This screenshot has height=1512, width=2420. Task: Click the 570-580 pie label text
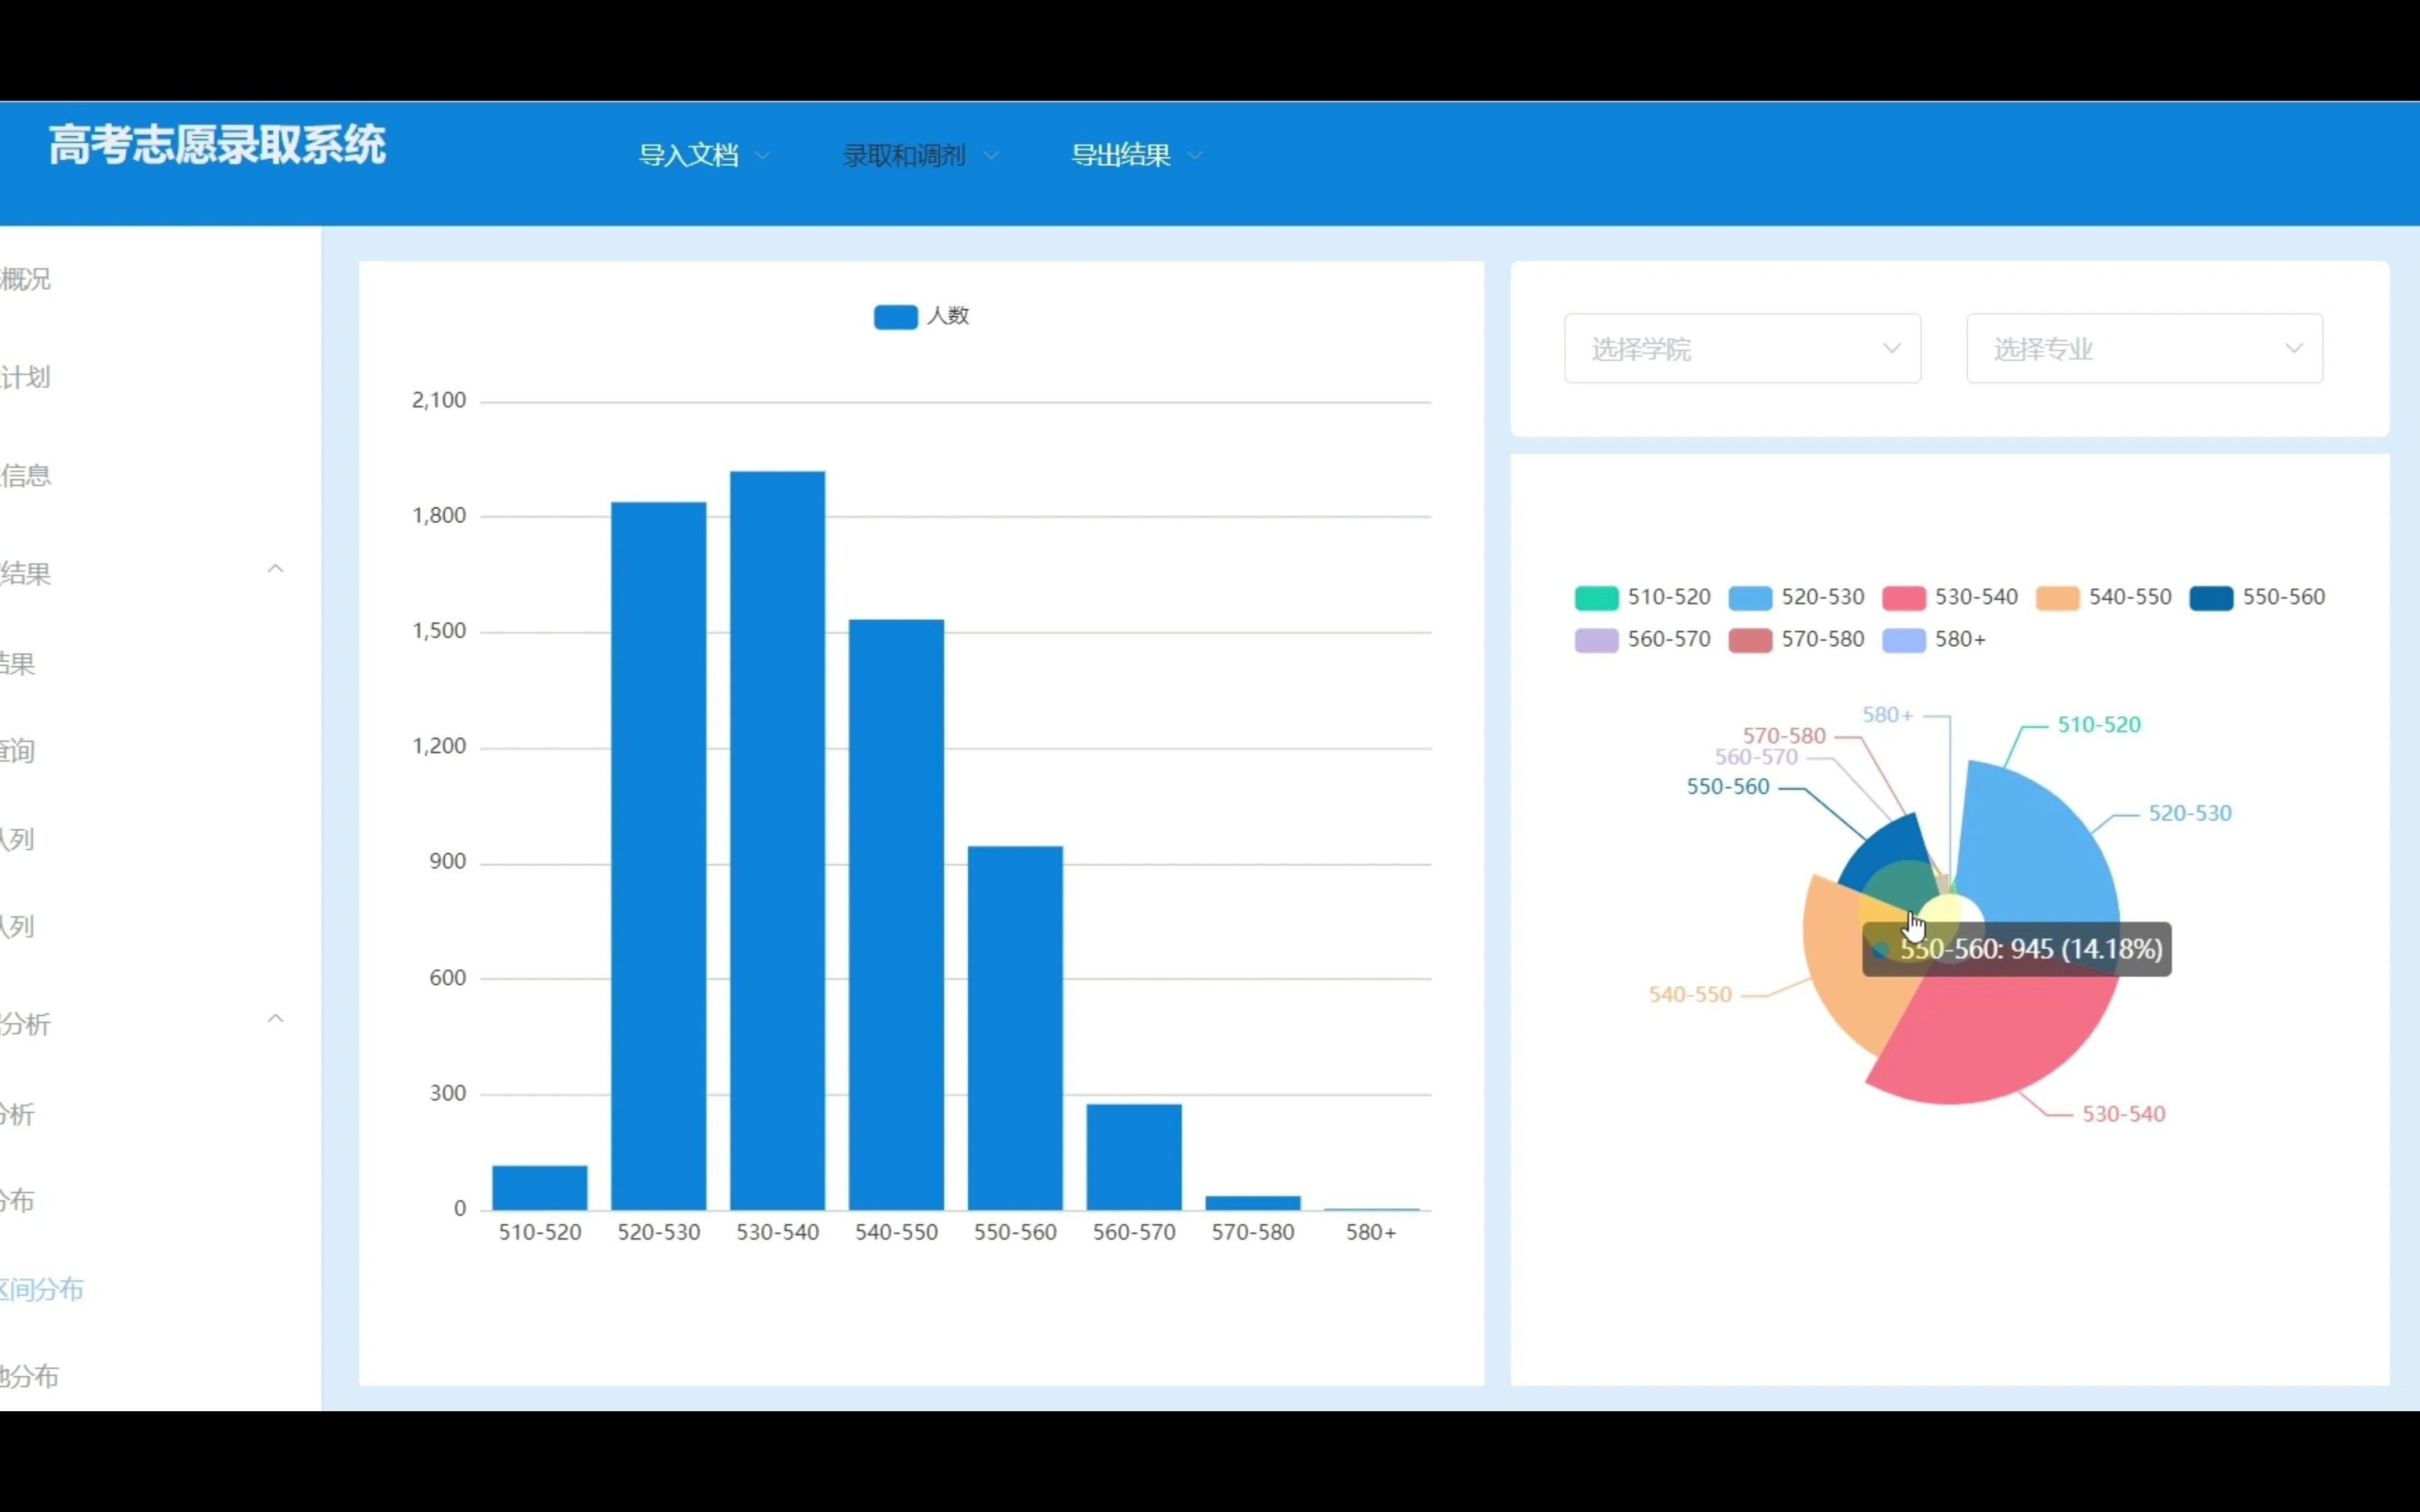[1784, 736]
